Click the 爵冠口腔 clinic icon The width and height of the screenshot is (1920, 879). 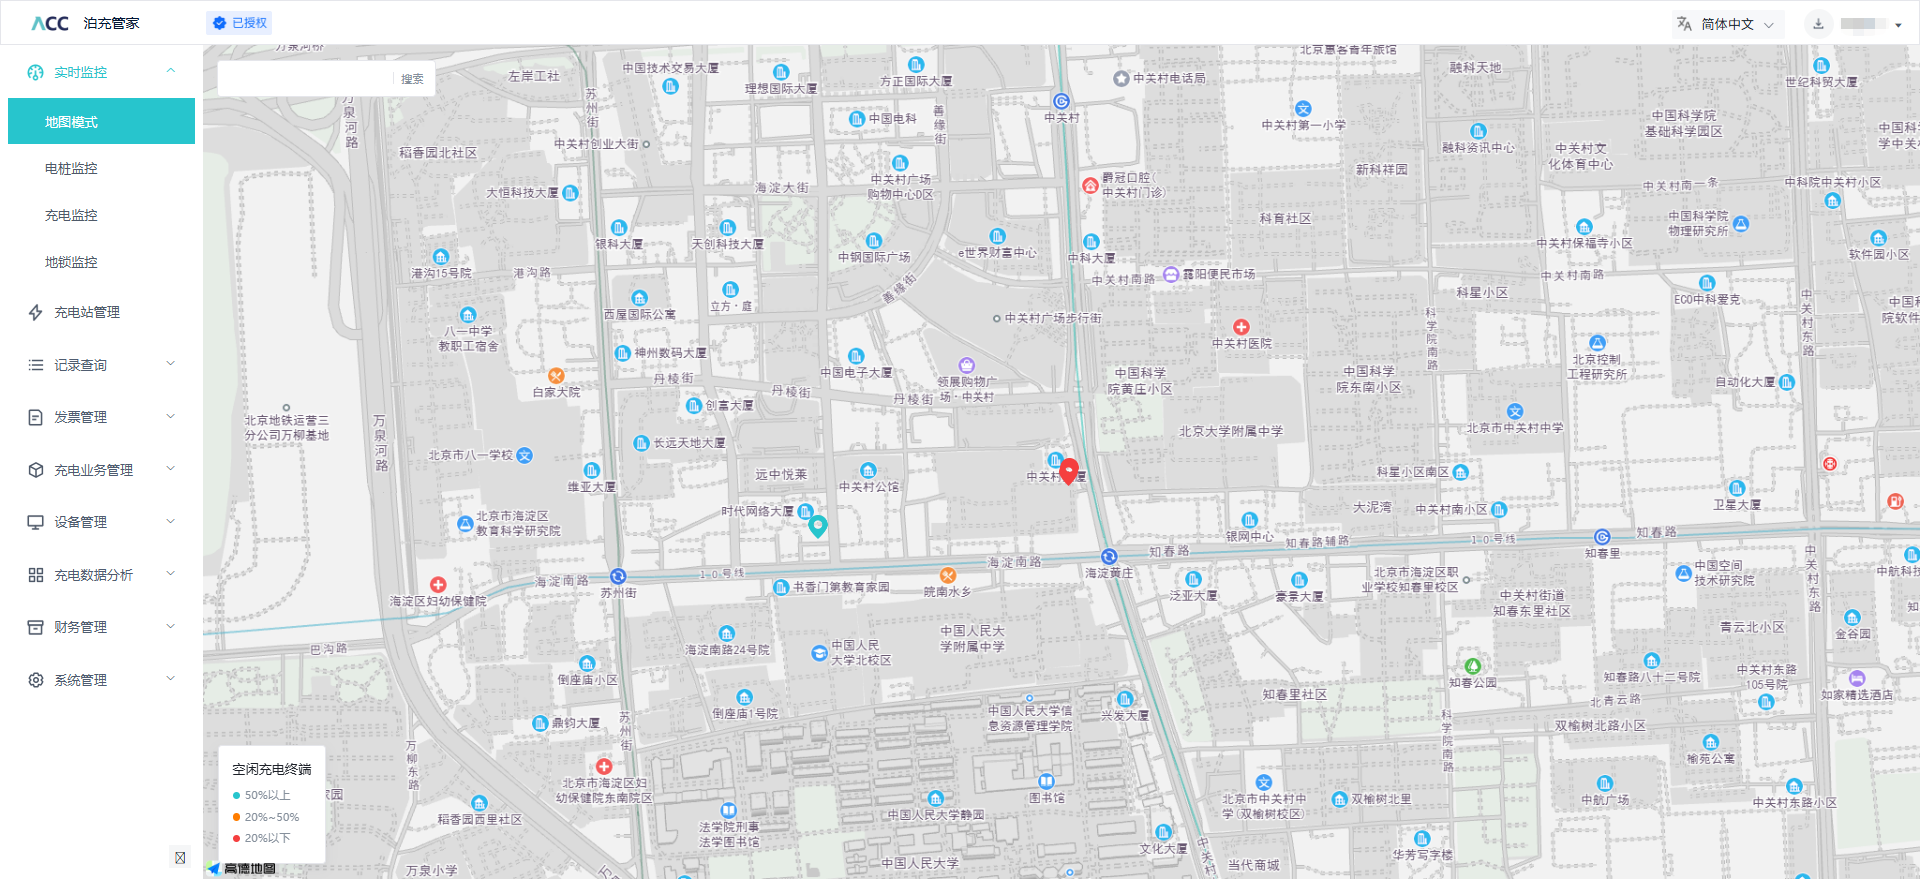coord(1090,185)
